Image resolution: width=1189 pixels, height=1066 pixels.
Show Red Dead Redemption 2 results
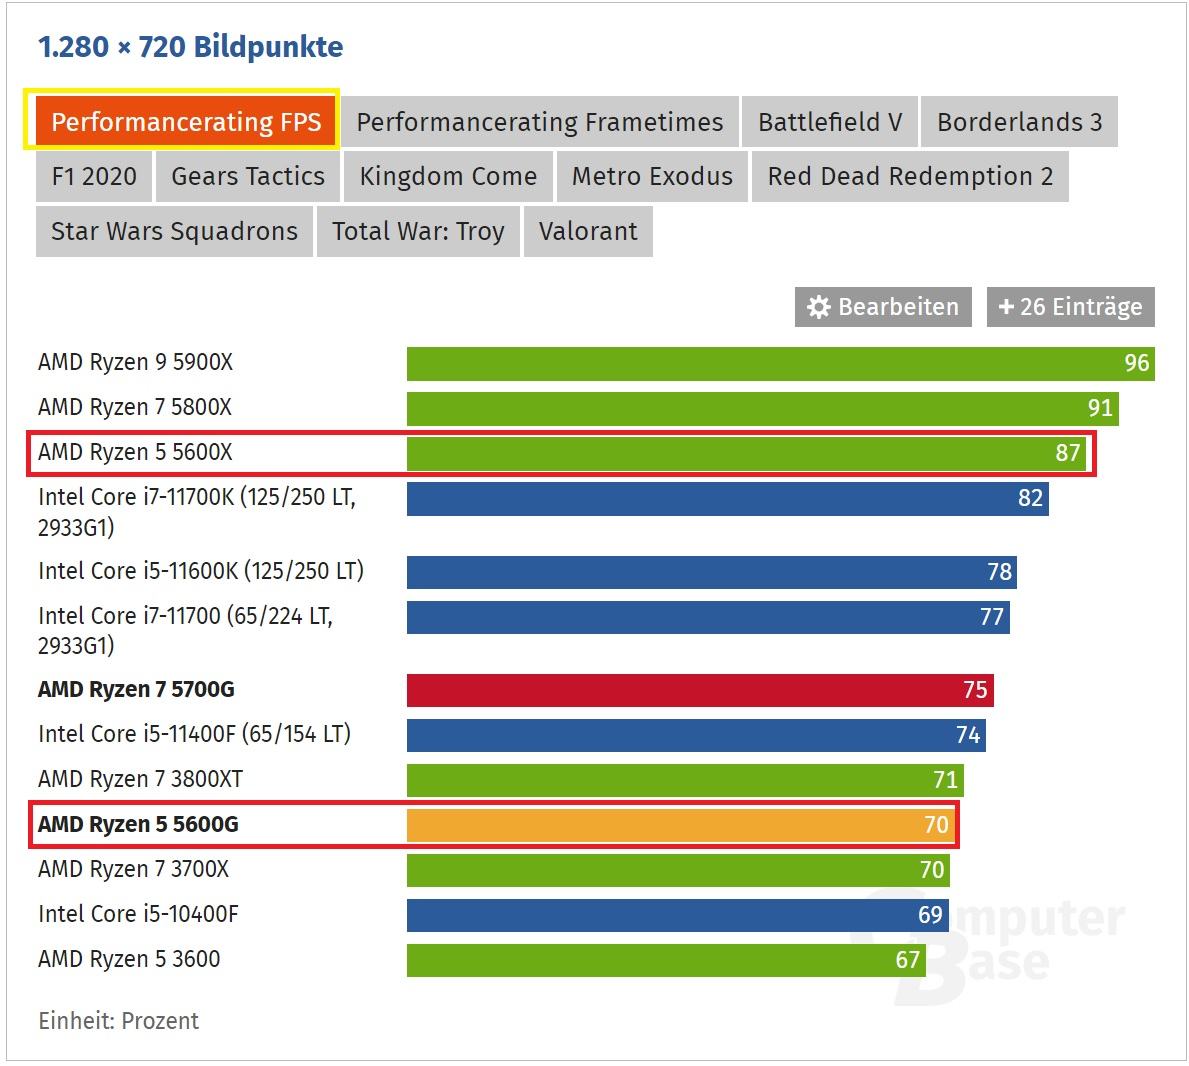tap(910, 177)
